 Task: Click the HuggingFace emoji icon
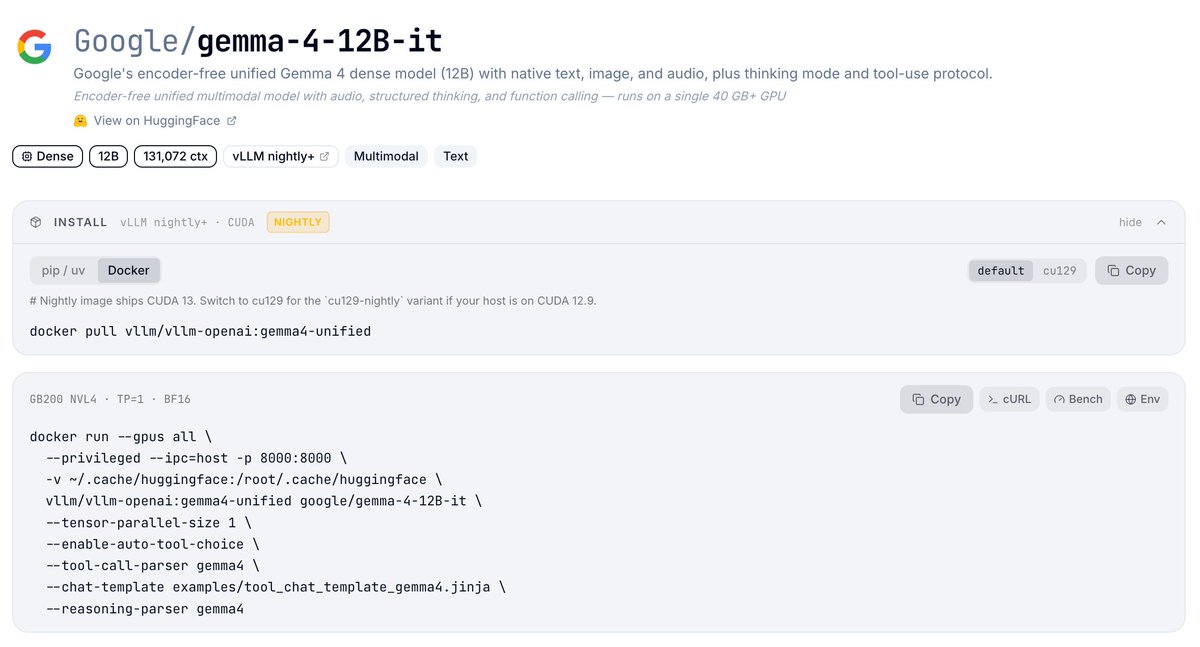(x=81, y=121)
